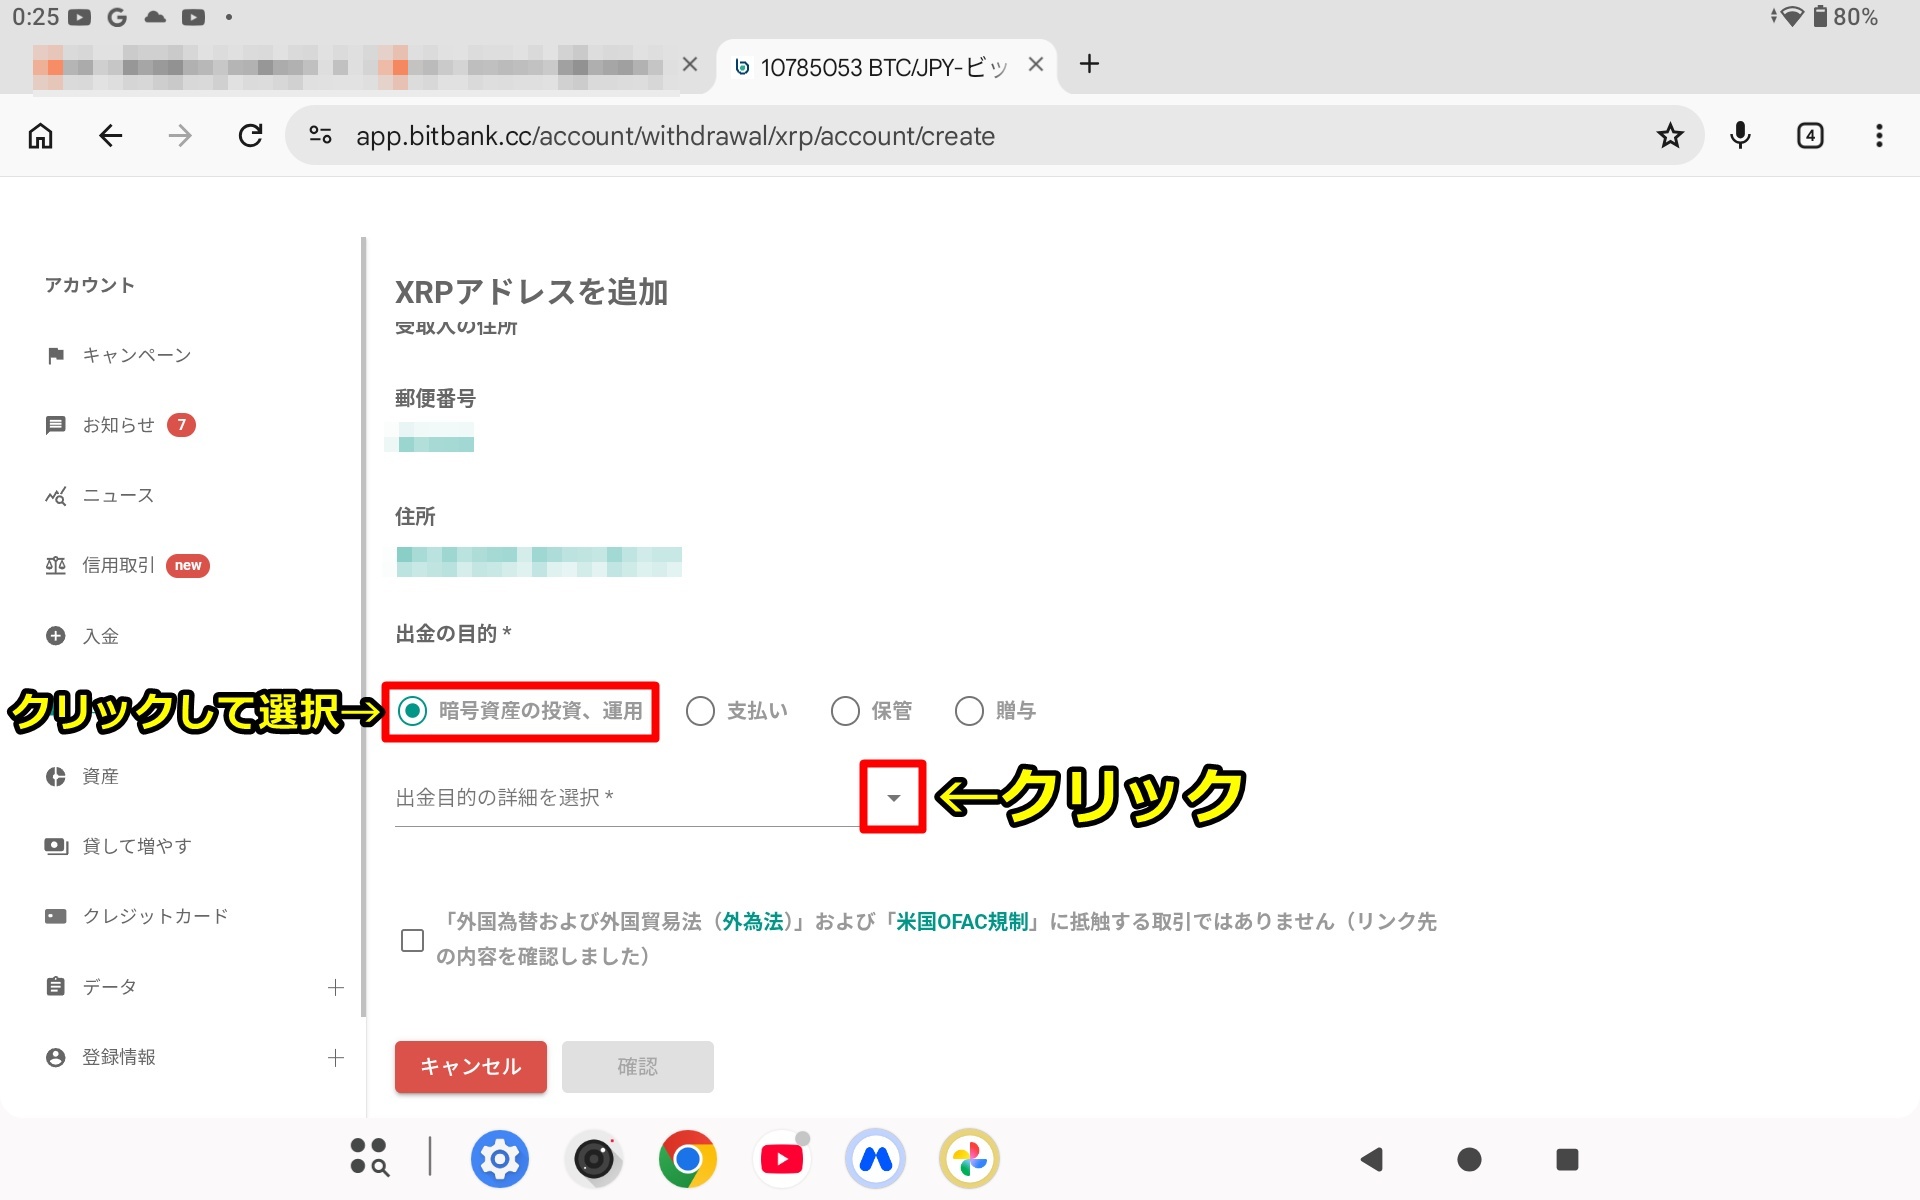1920x1200 pixels.
Task: Launch Google Photos from the taskbar
Action: point(969,1159)
